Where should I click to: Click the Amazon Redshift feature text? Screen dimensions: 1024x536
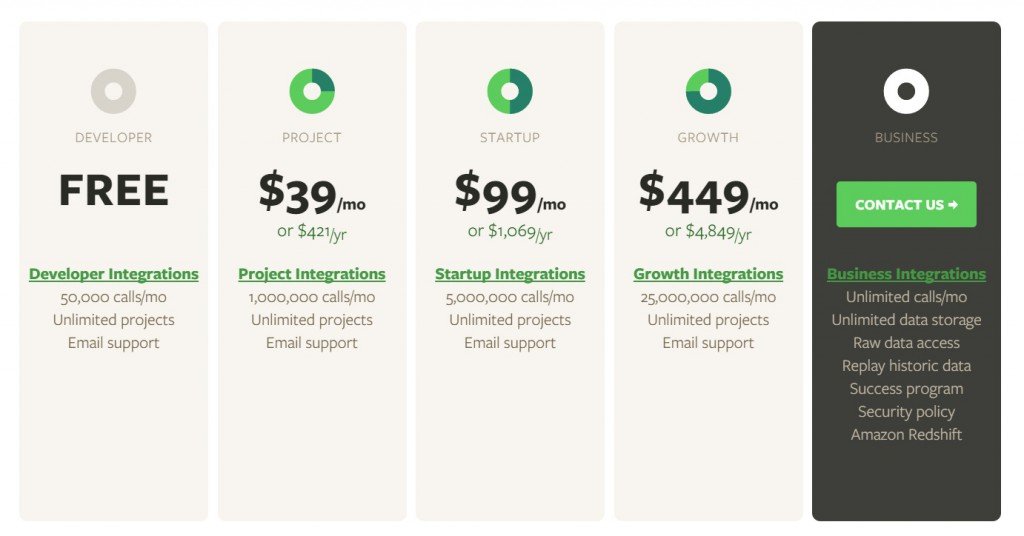(906, 435)
